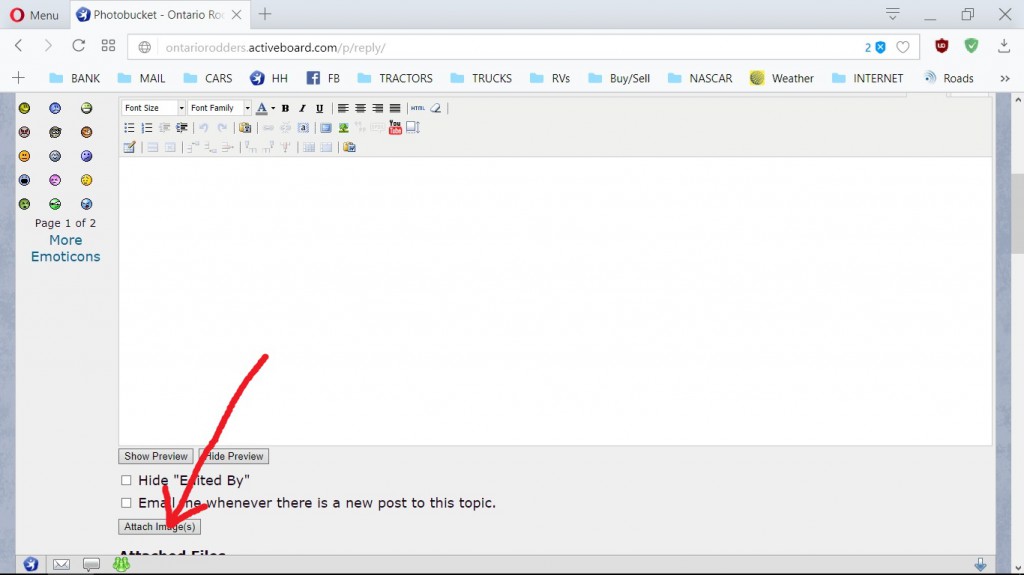Open the Font Size dropdown

153,108
